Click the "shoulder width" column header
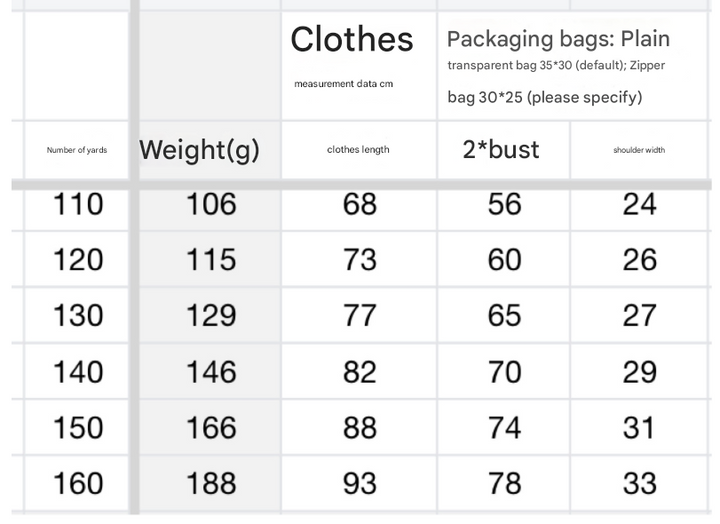Image resolution: width=720 pixels, height=524 pixels. (639, 150)
